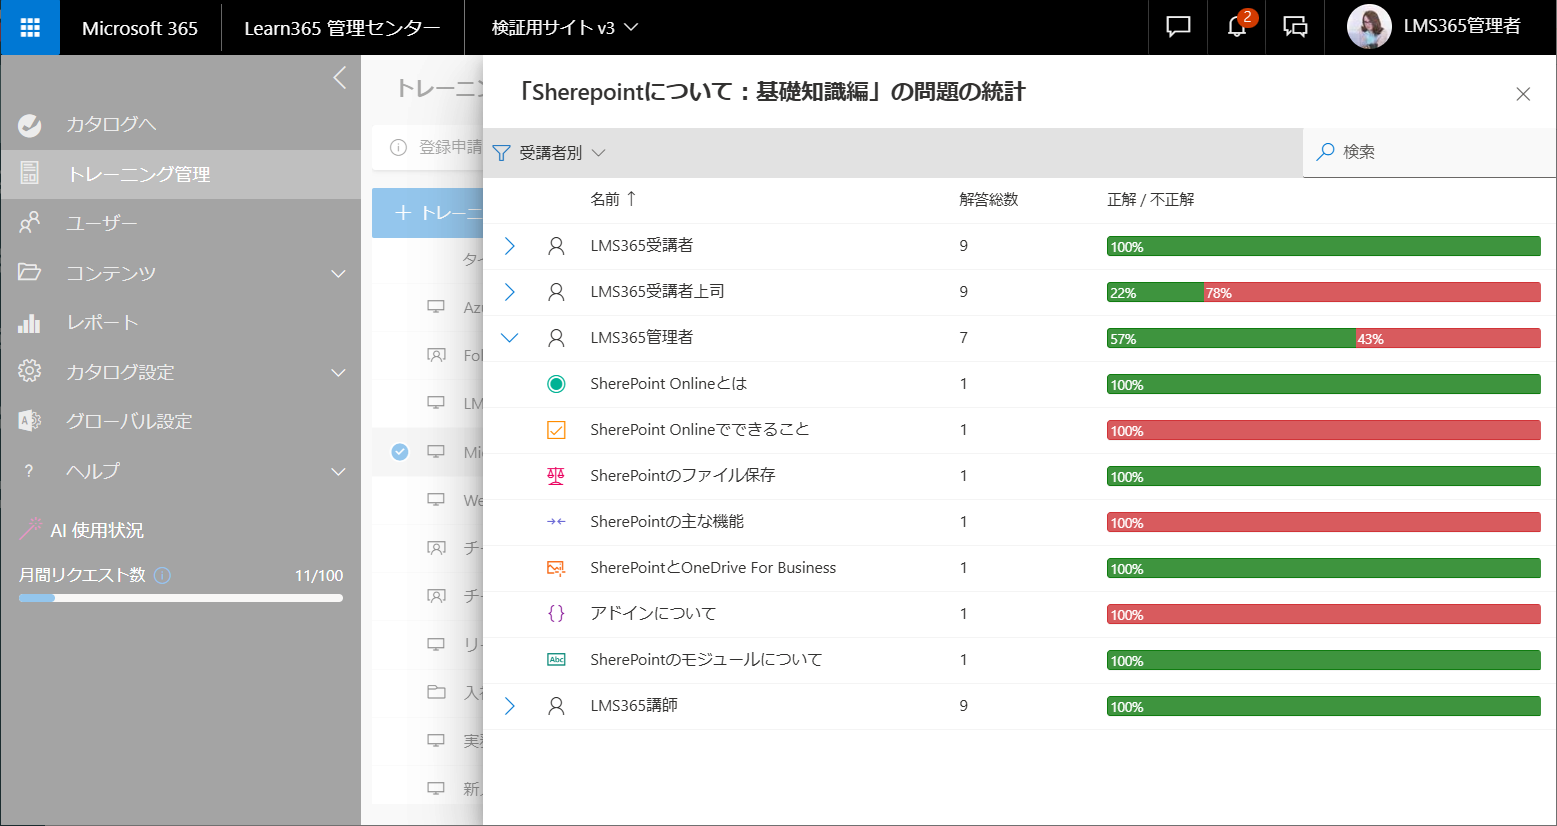Expand the カタログ設定 submenu chevron

[x=339, y=372]
